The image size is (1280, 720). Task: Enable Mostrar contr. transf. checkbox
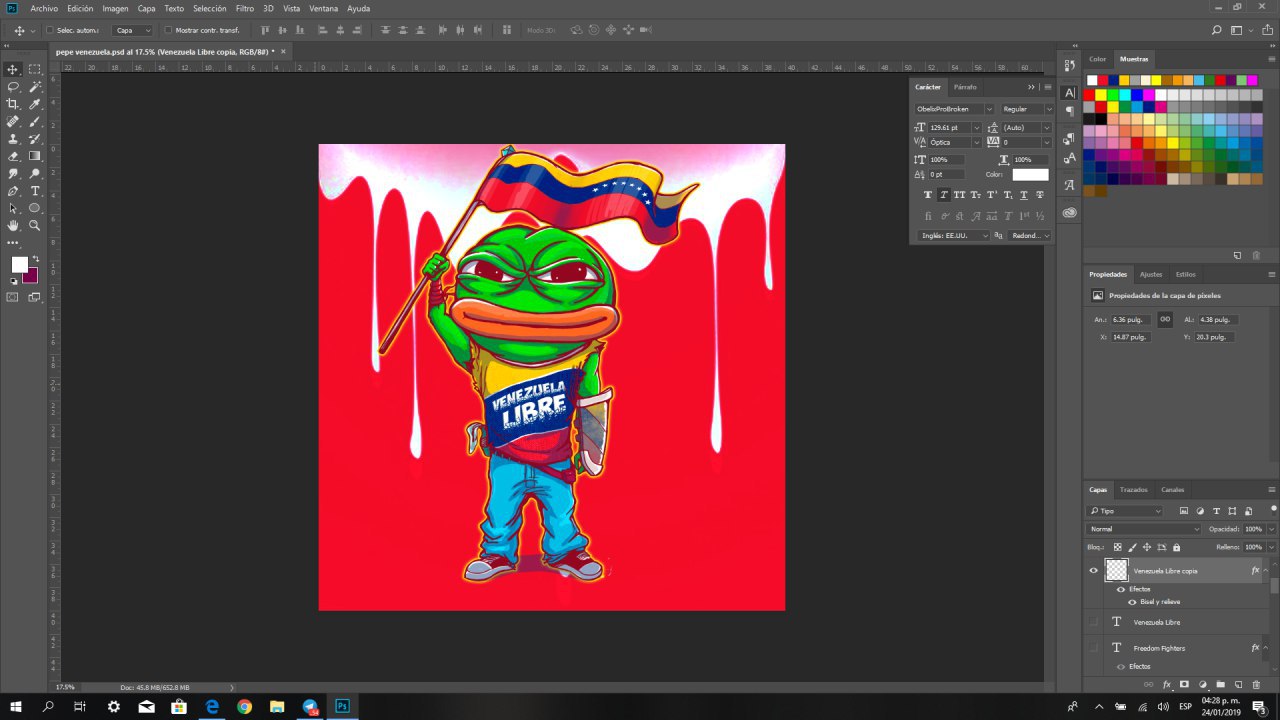[x=167, y=30]
